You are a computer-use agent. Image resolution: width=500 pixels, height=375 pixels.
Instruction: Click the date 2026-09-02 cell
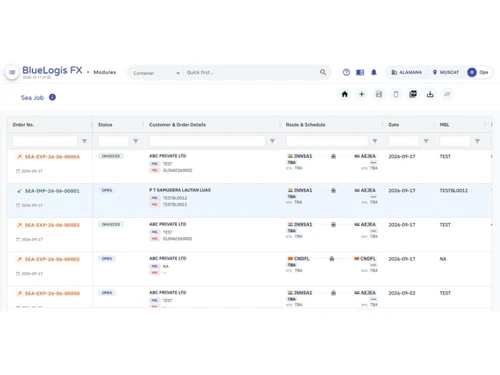[x=402, y=293]
